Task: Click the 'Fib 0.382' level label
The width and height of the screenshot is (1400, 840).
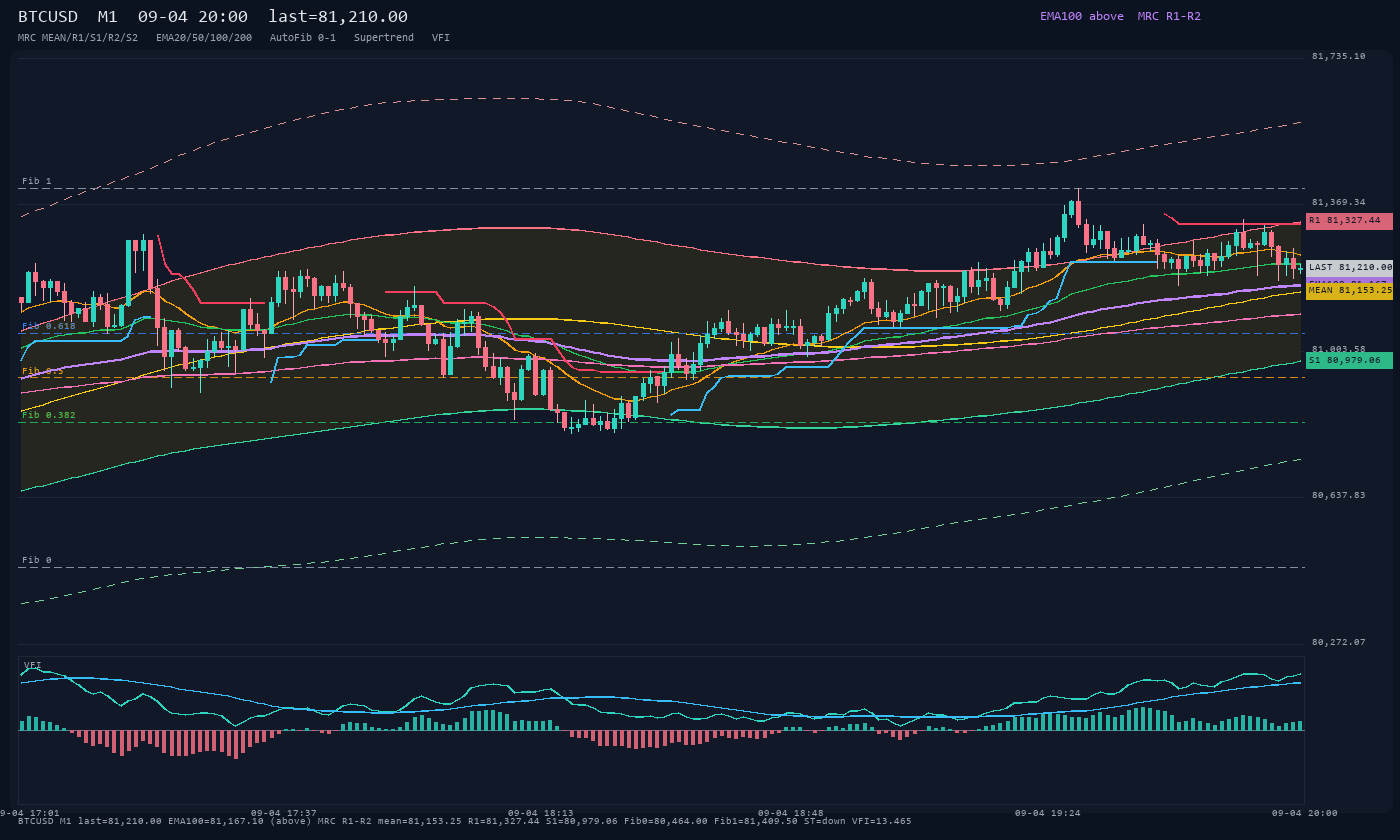Action: [x=49, y=415]
